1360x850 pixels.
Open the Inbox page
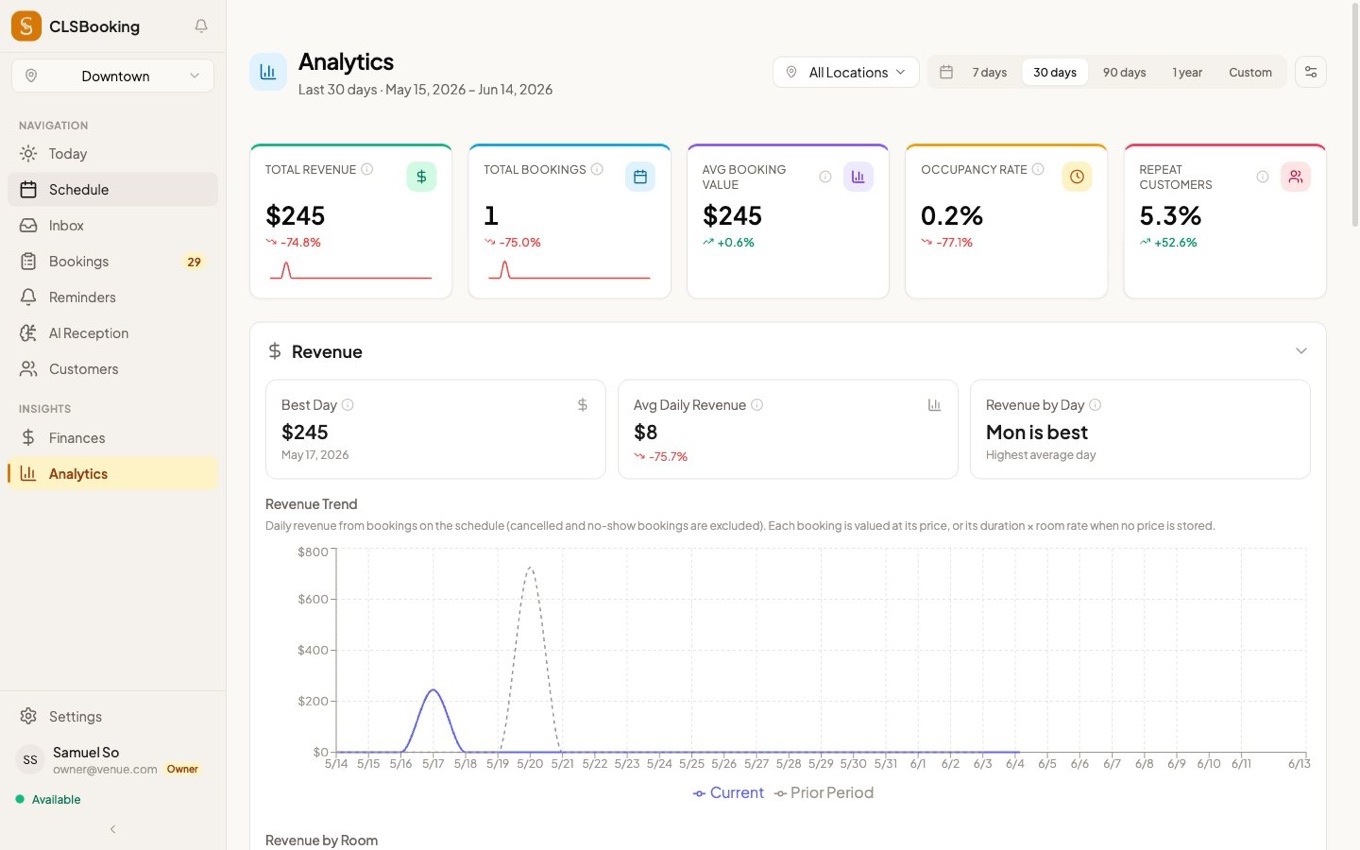click(x=113, y=226)
